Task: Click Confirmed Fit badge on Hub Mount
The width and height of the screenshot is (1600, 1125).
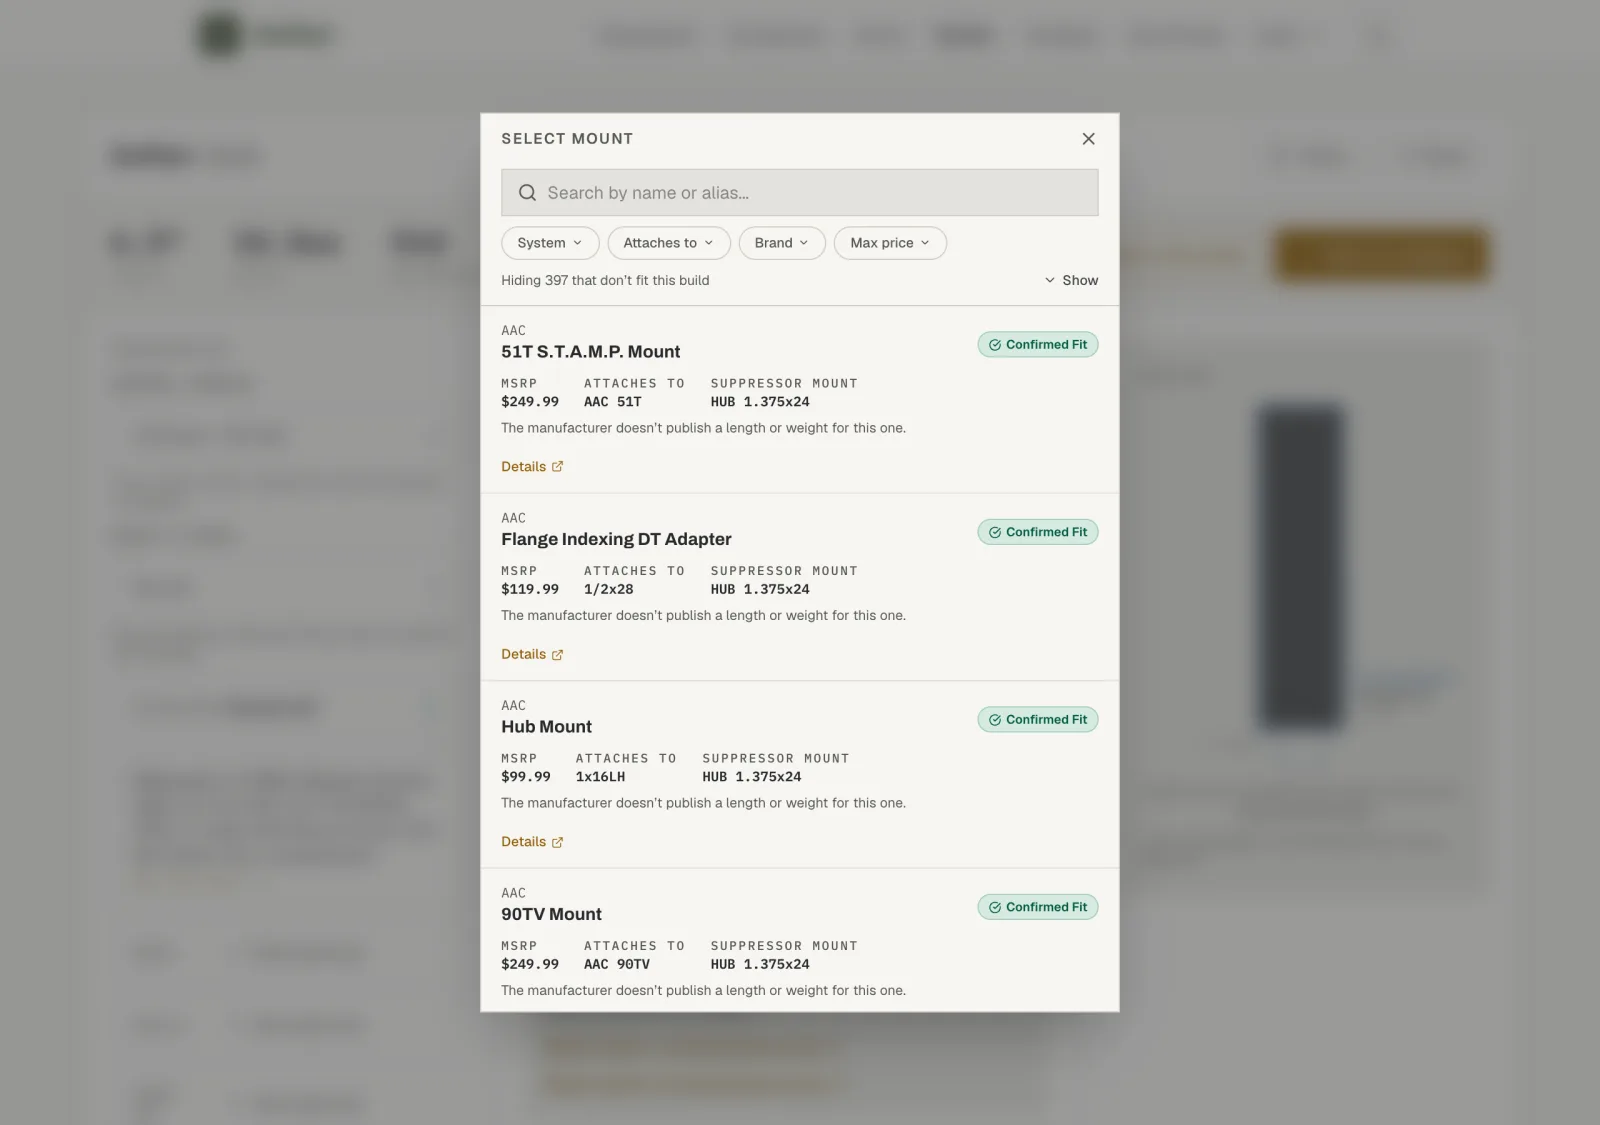Action: (x=1038, y=720)
